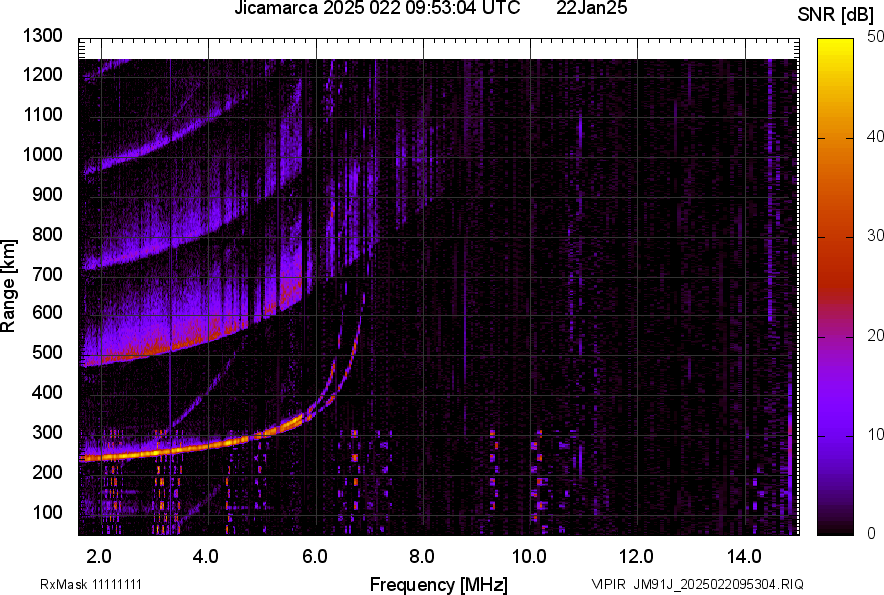
Task: Click the Range [km] axis label
Action: (10, 286)
